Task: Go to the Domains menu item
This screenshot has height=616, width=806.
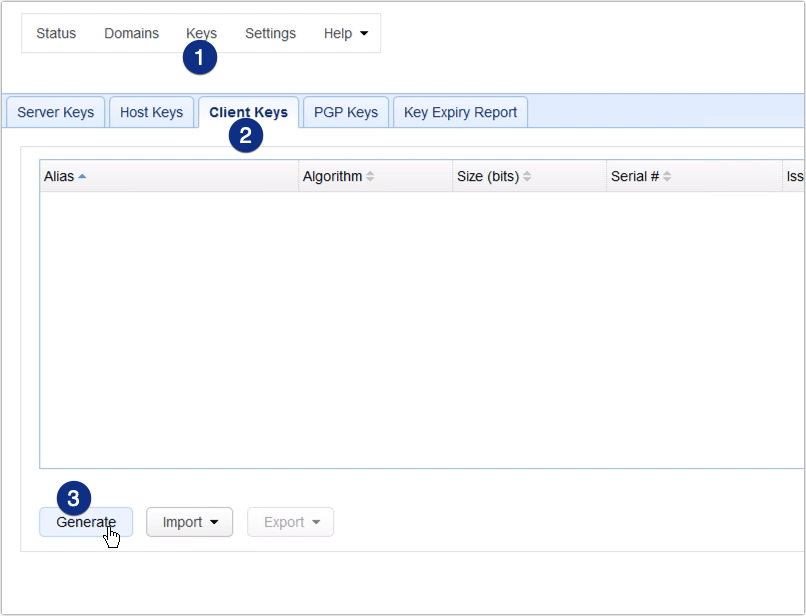Action: point(131,33)
